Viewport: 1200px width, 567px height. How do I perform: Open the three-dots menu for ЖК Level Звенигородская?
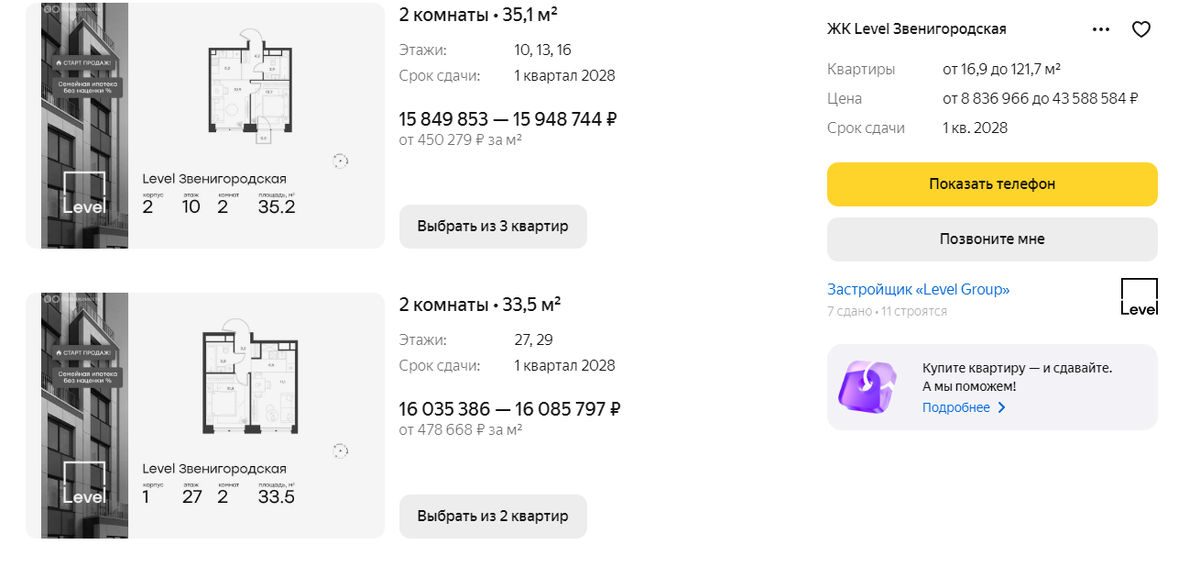[1101, 30]
